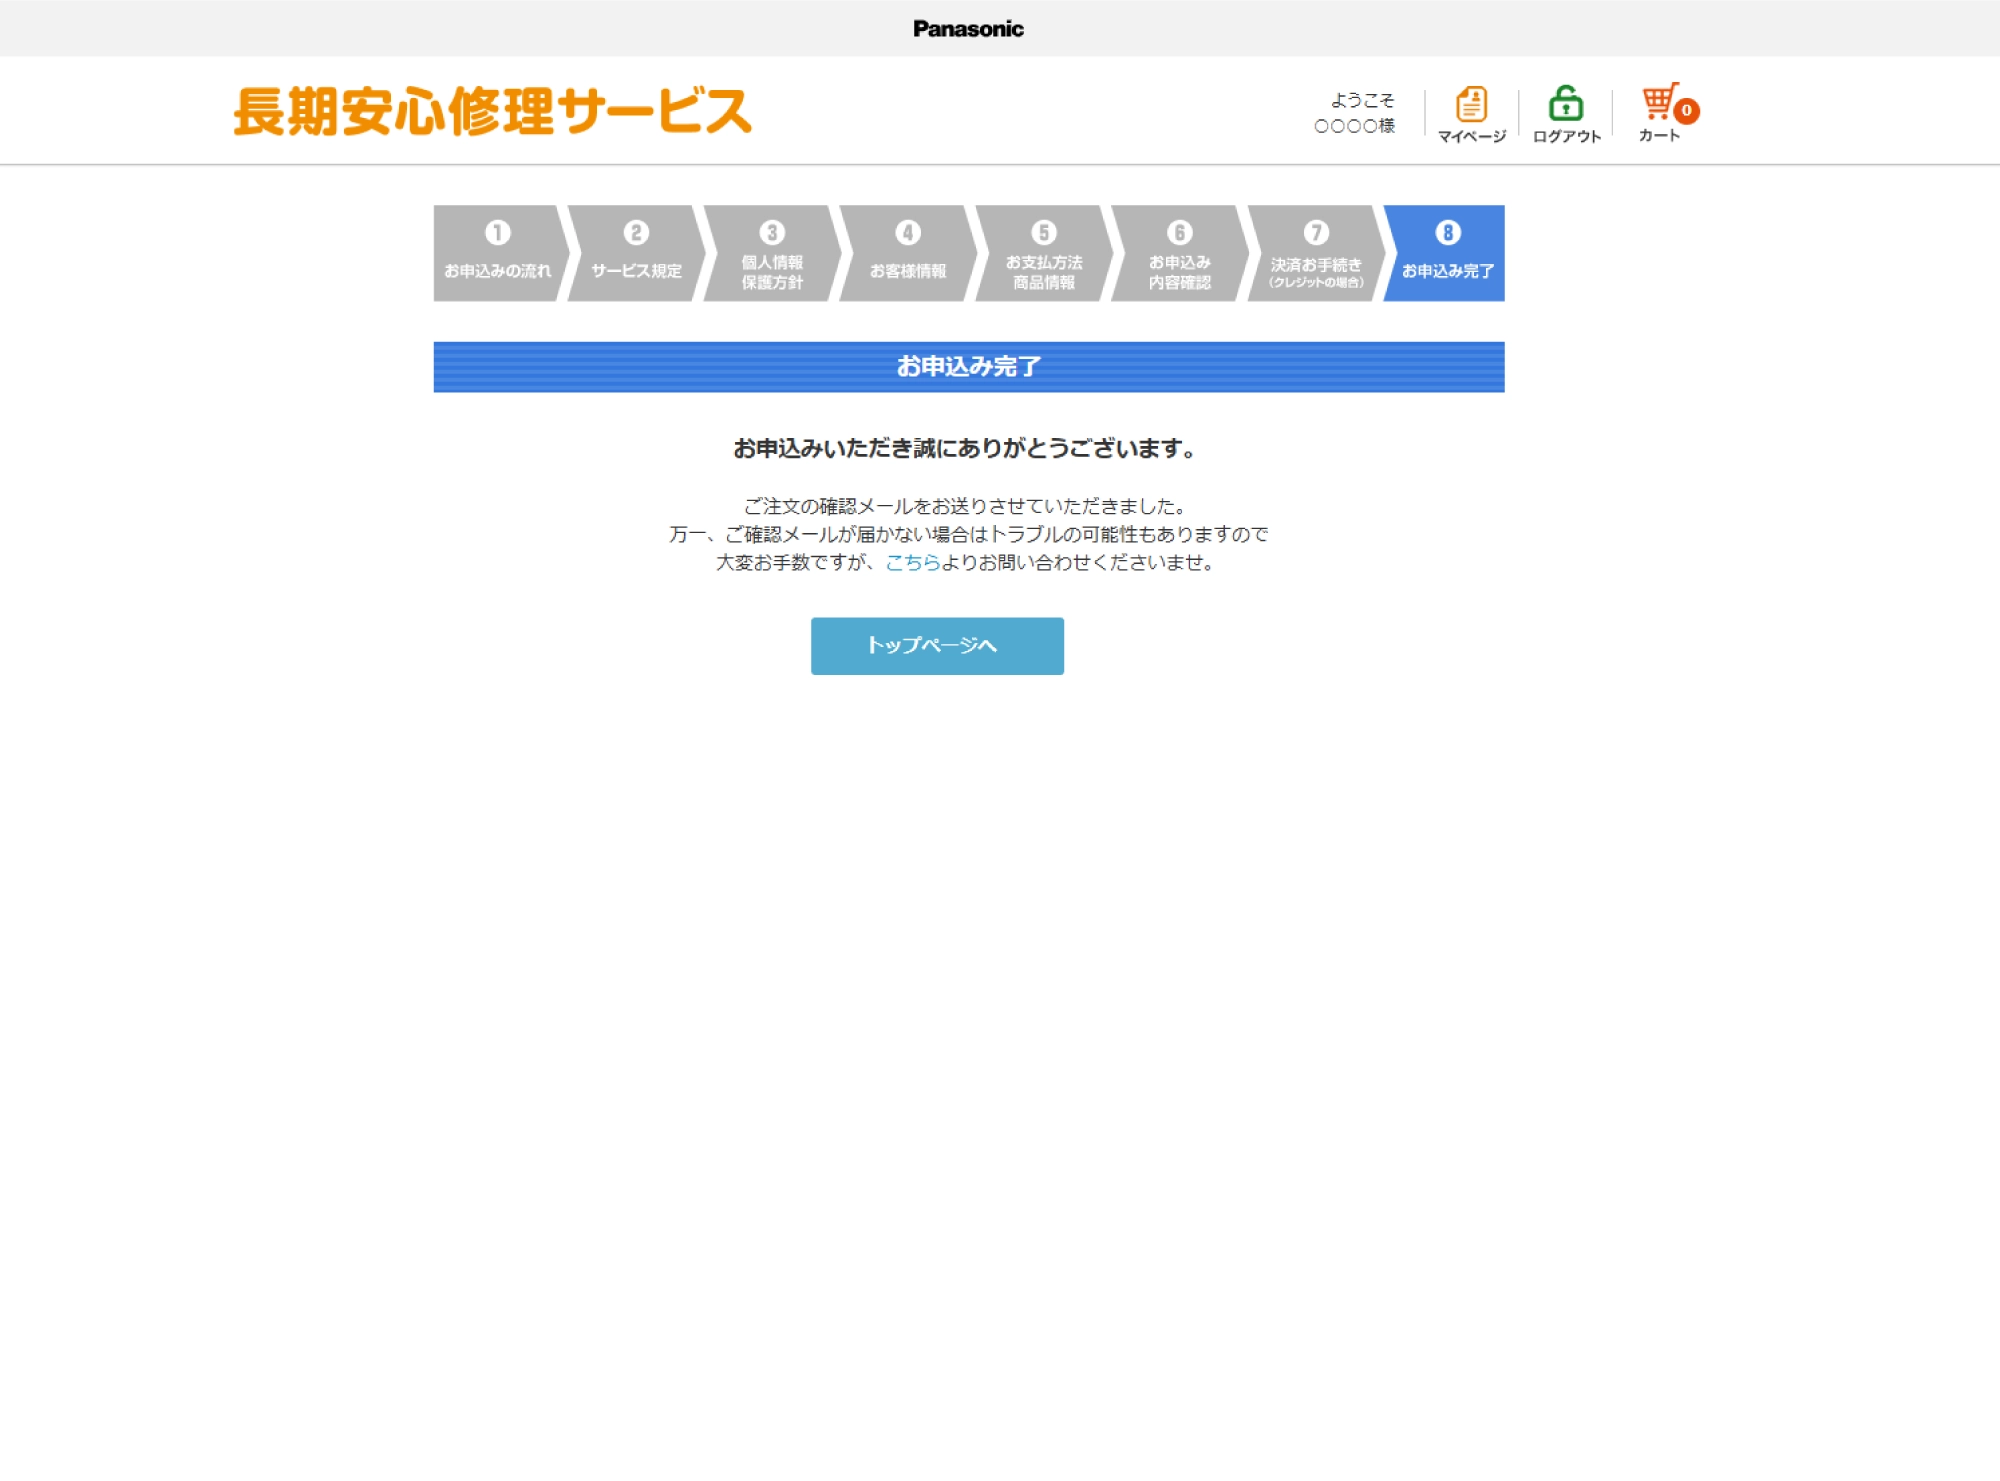Screen dimensions: 2000x1481
Task: Click the お申込み完了 blue header banner
Action: (x=968, y=367)
